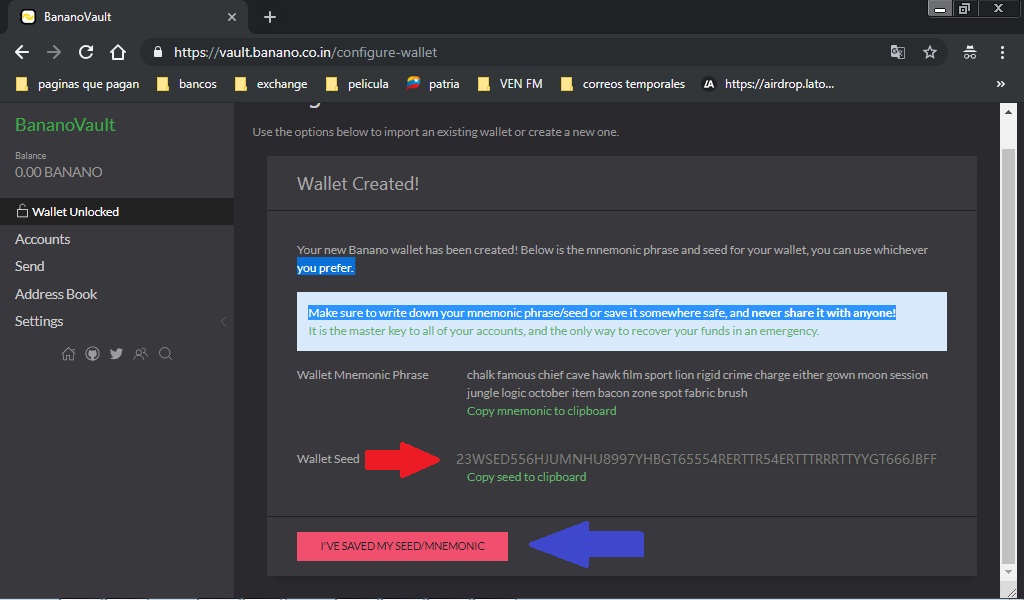This screenshot has height=600, width=1024.
Task: Close the BananoVault tab
Action: pyautogui.click(x=232, y=17)
